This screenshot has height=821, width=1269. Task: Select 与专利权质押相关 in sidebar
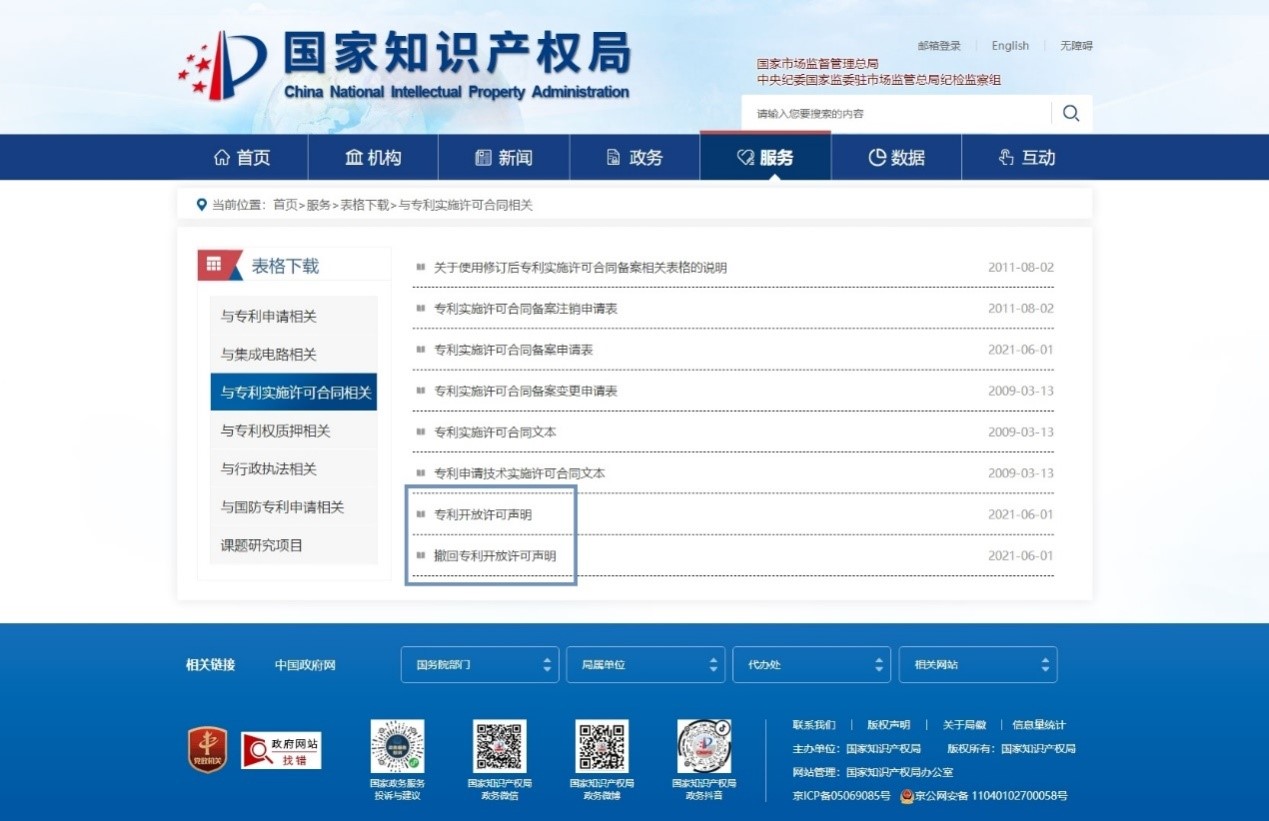coord(293,431)
